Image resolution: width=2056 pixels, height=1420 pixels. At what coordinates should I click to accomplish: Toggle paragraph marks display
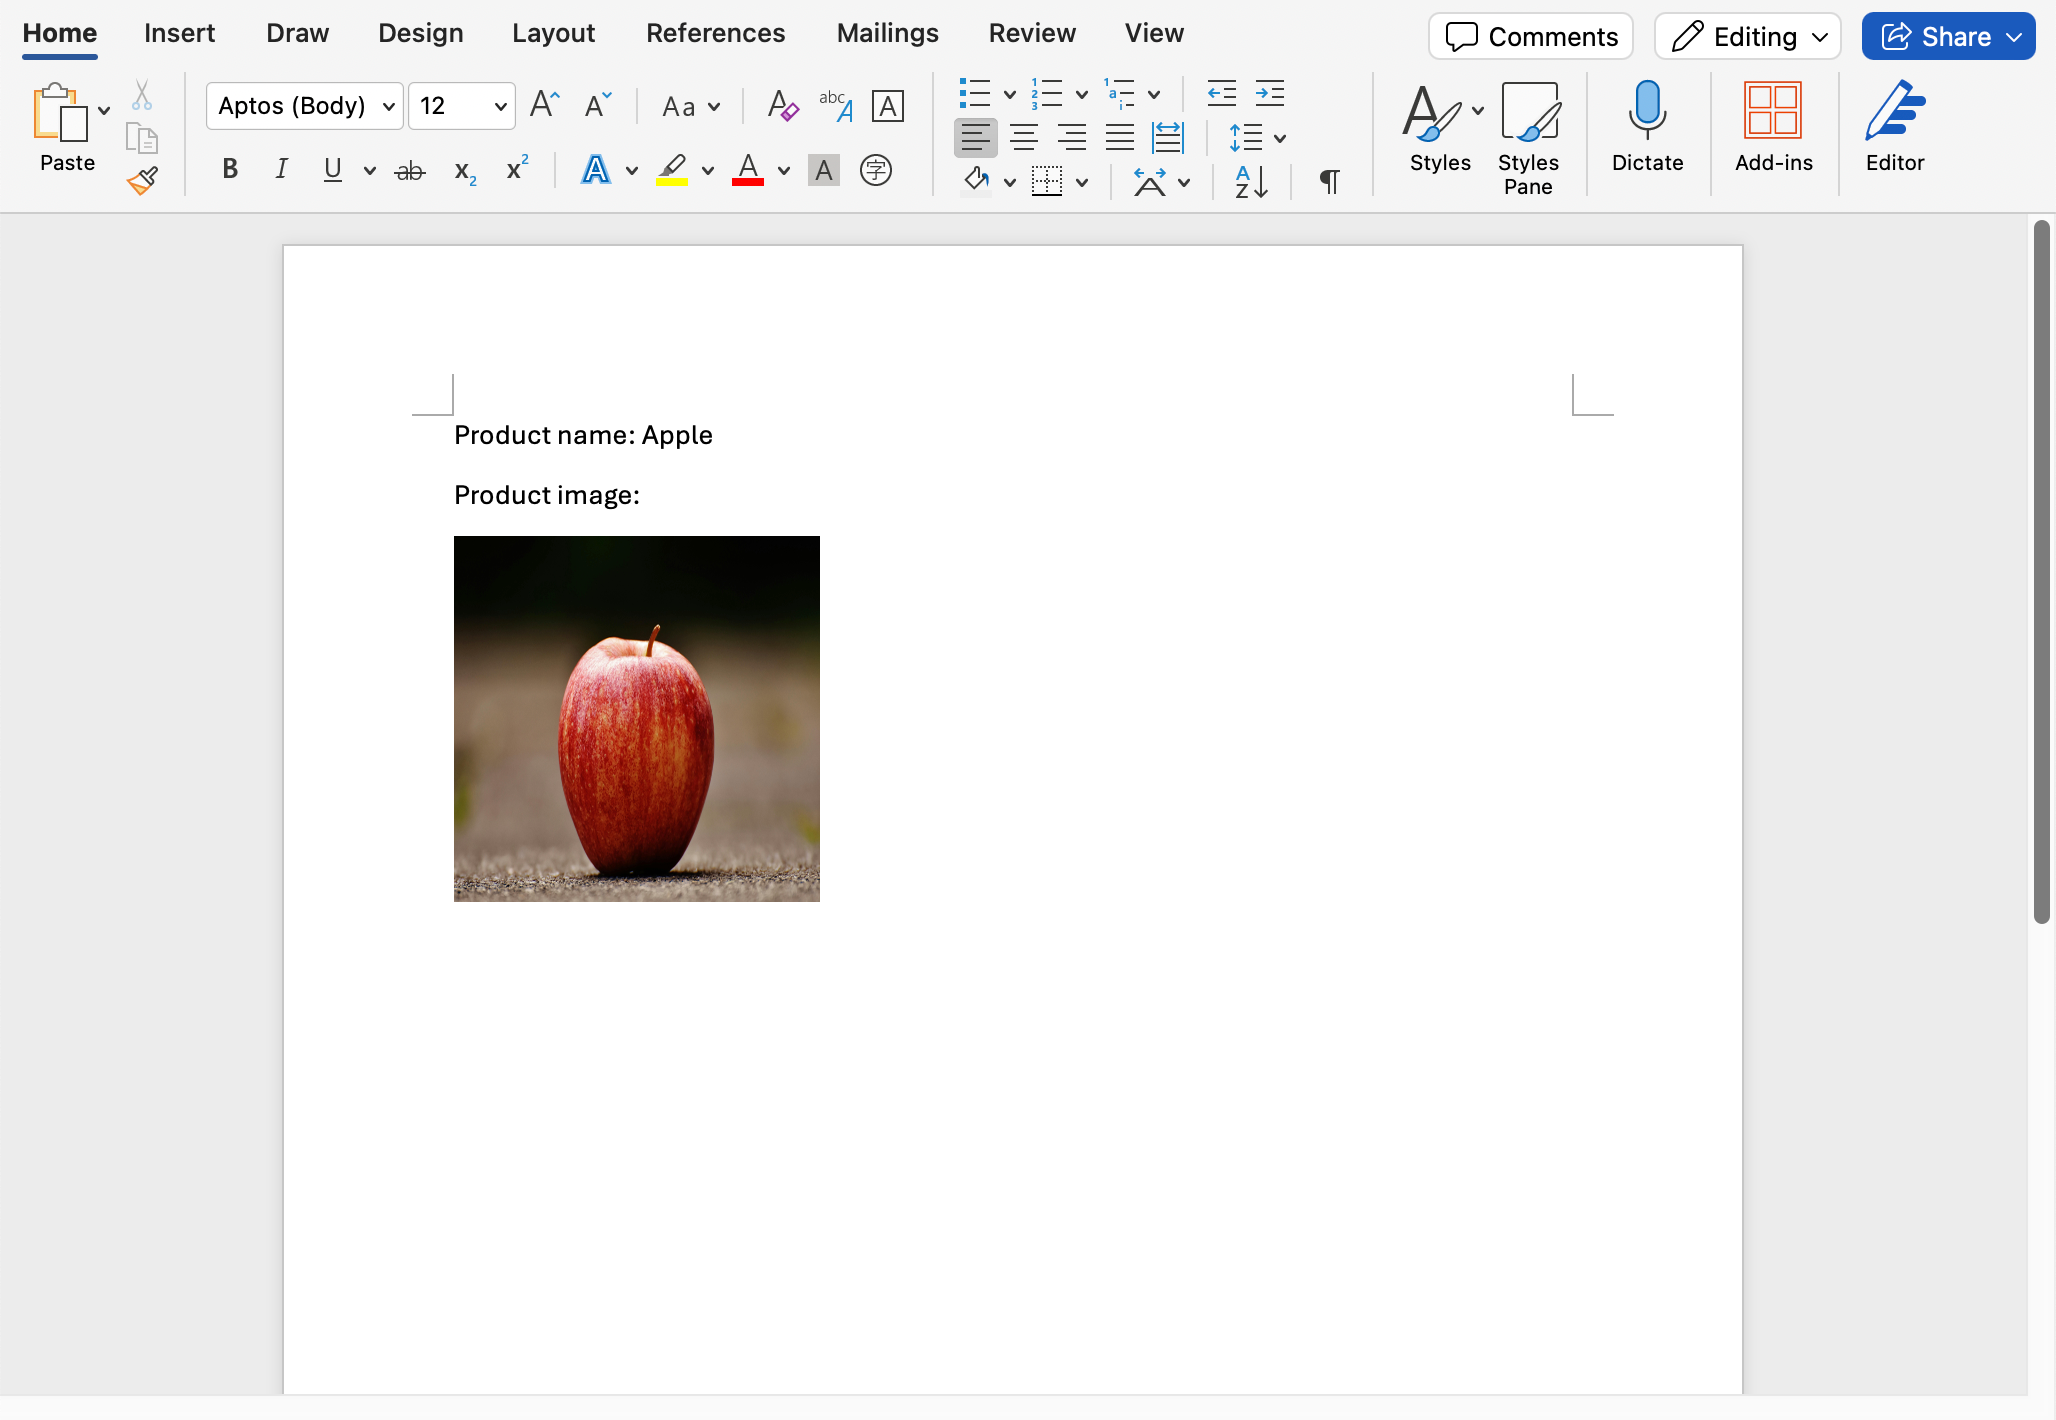coord(1329,182)
